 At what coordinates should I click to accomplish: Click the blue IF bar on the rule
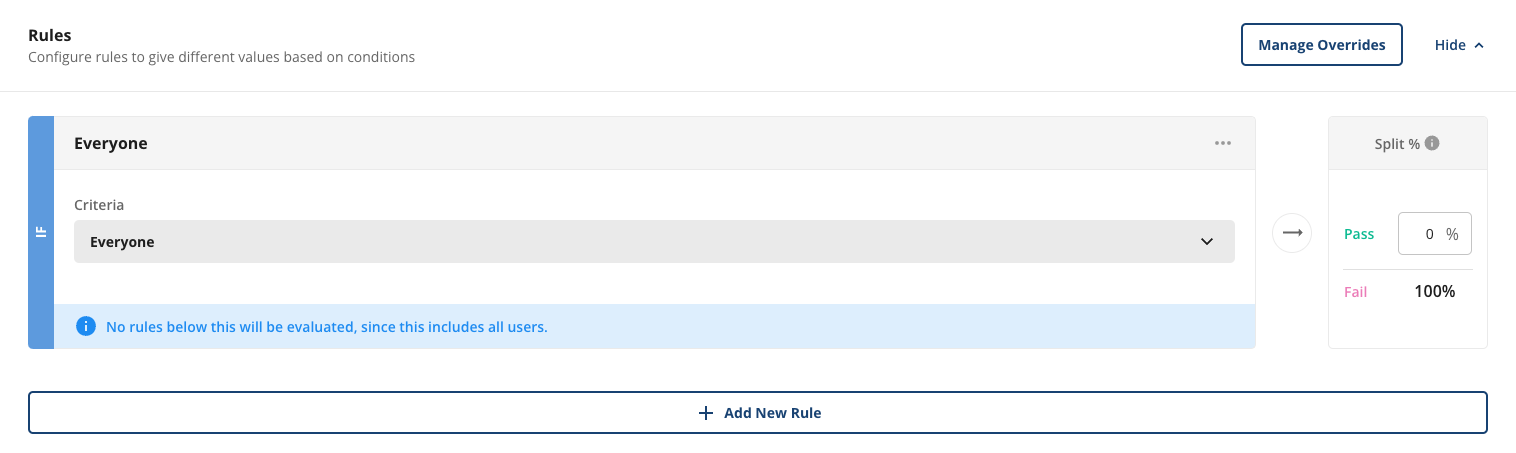(41, 232)
